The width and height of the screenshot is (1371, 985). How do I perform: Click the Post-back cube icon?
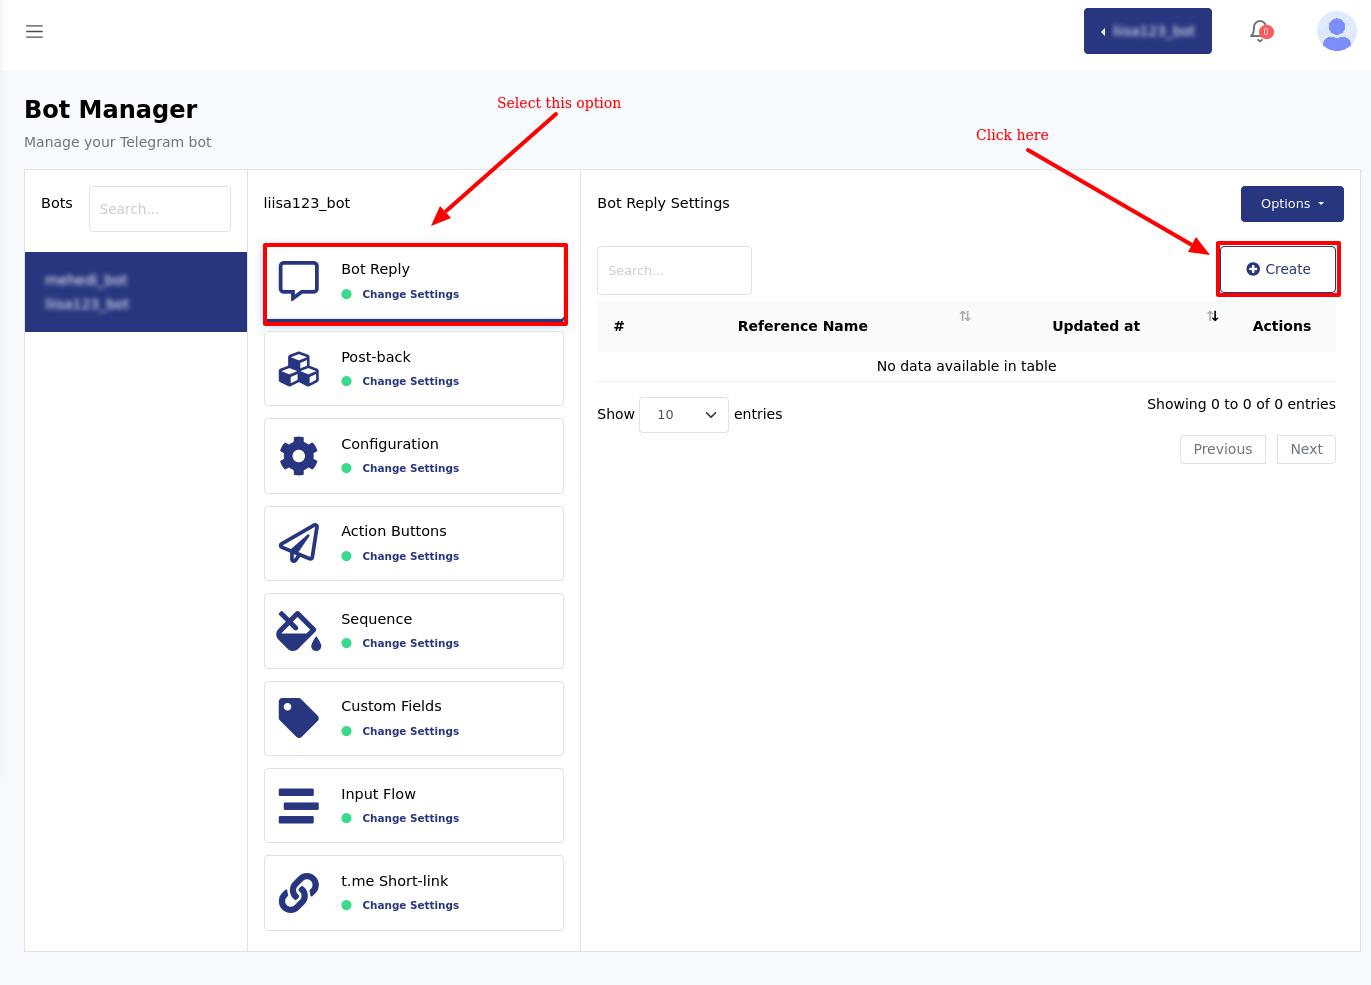coord(297,368)
